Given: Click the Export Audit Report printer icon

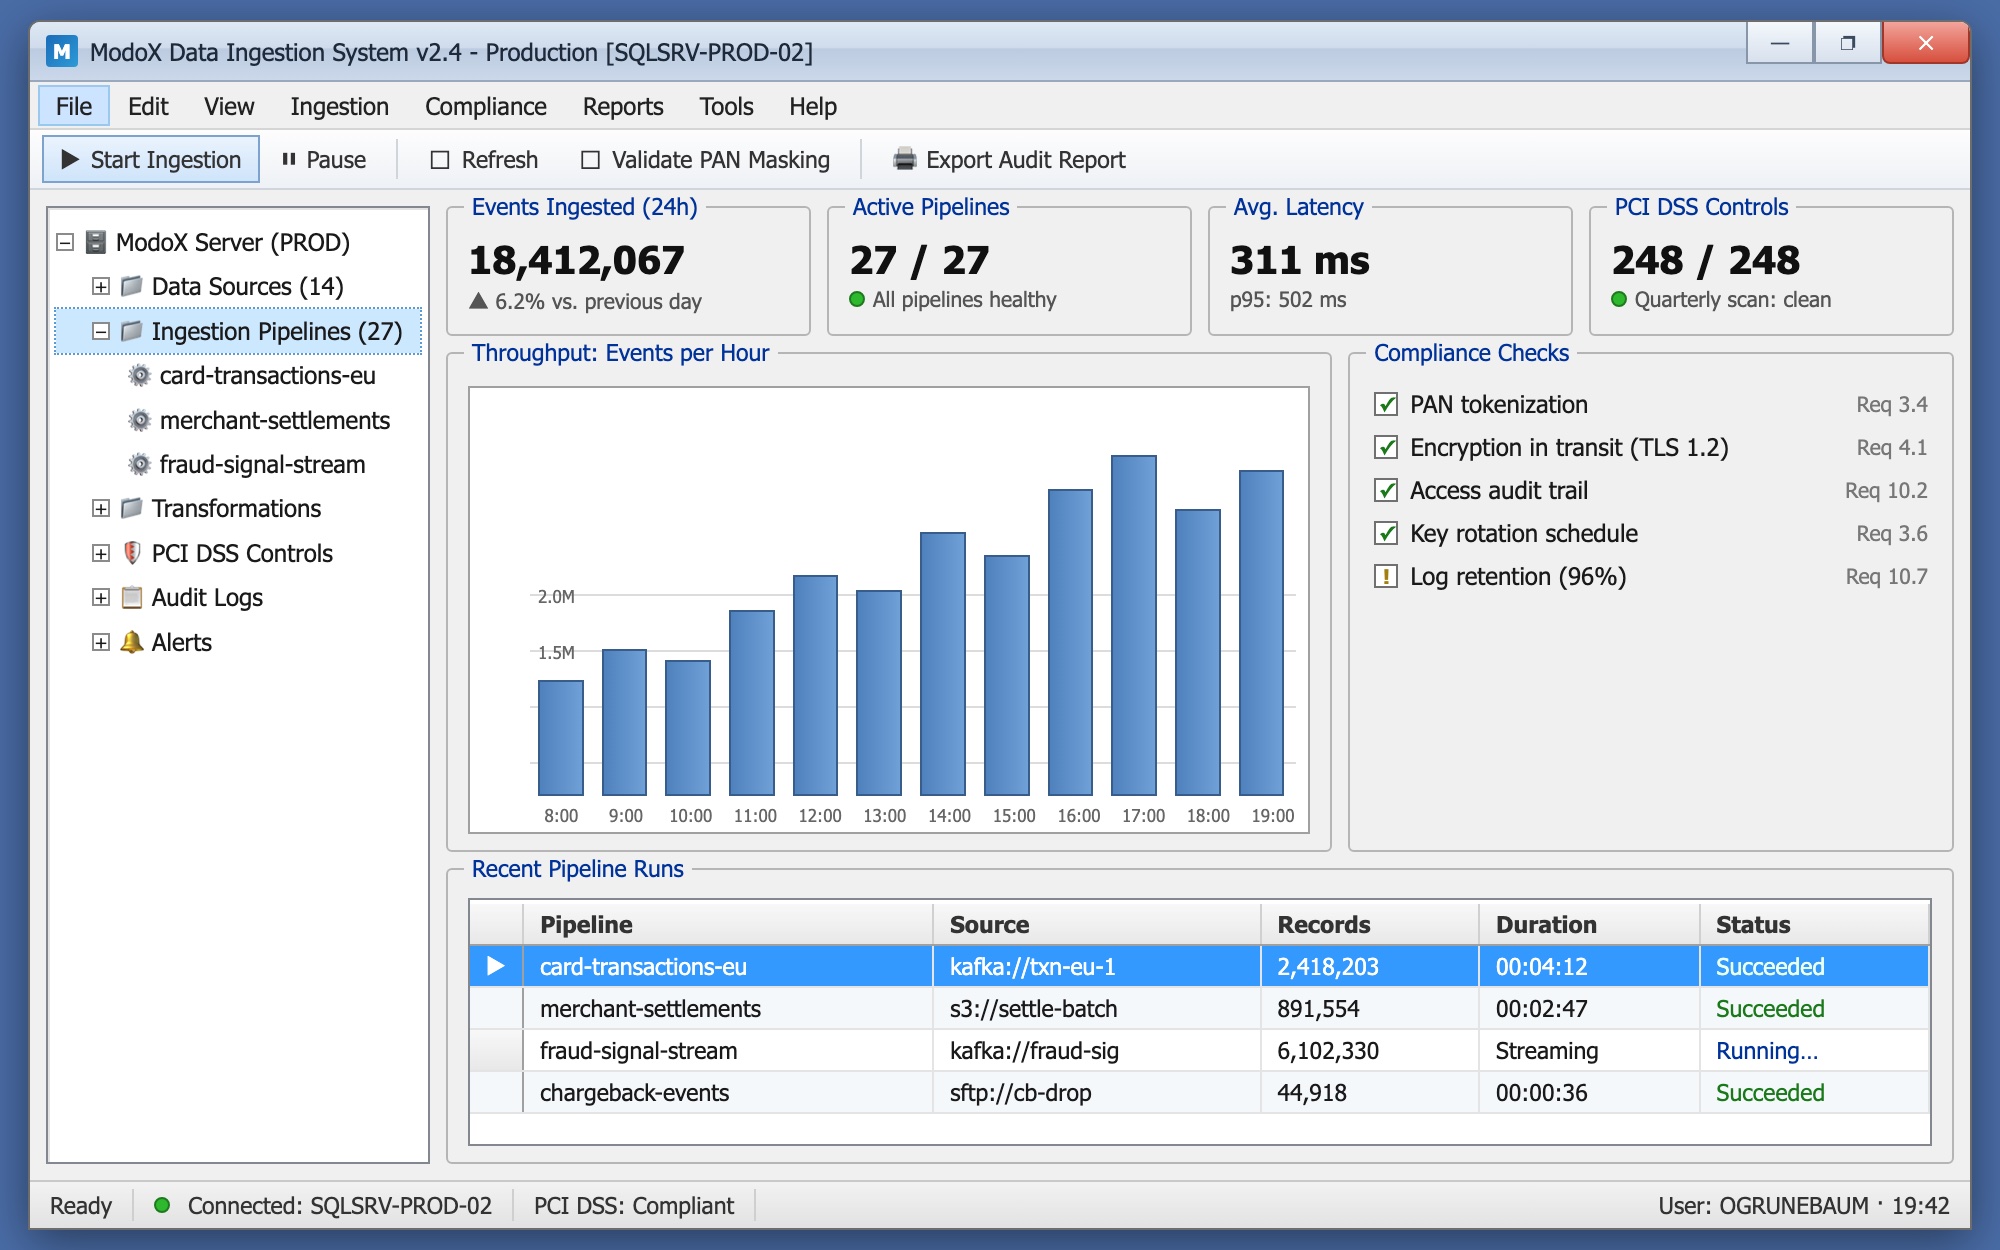Looking at the screenshot, I should 905,160.
